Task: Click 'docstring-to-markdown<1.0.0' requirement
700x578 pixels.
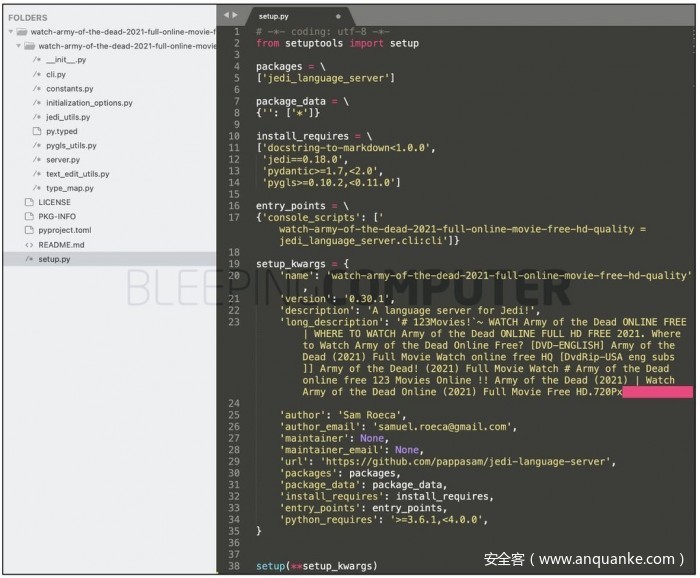Action: (346, 148)
